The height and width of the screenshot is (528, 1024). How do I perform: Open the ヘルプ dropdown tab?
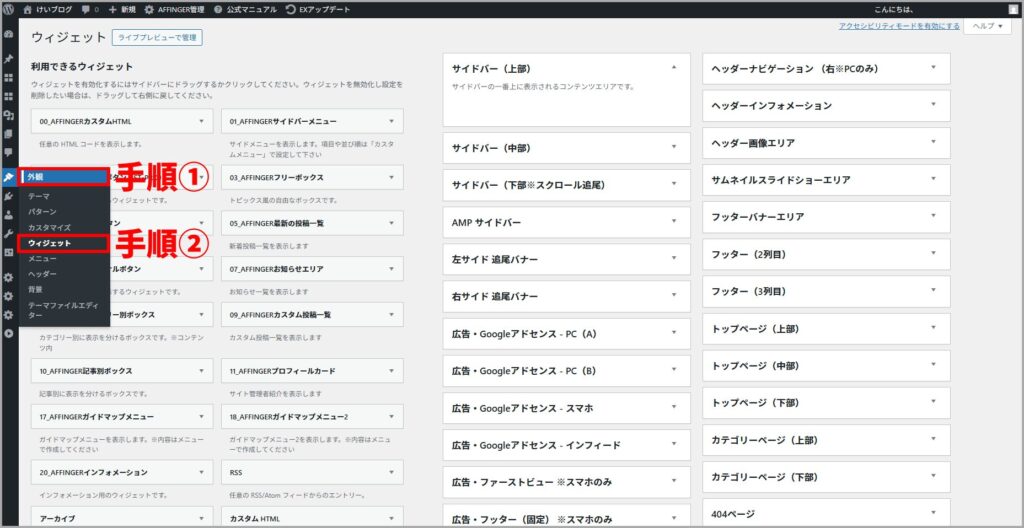tap(987, 26)
